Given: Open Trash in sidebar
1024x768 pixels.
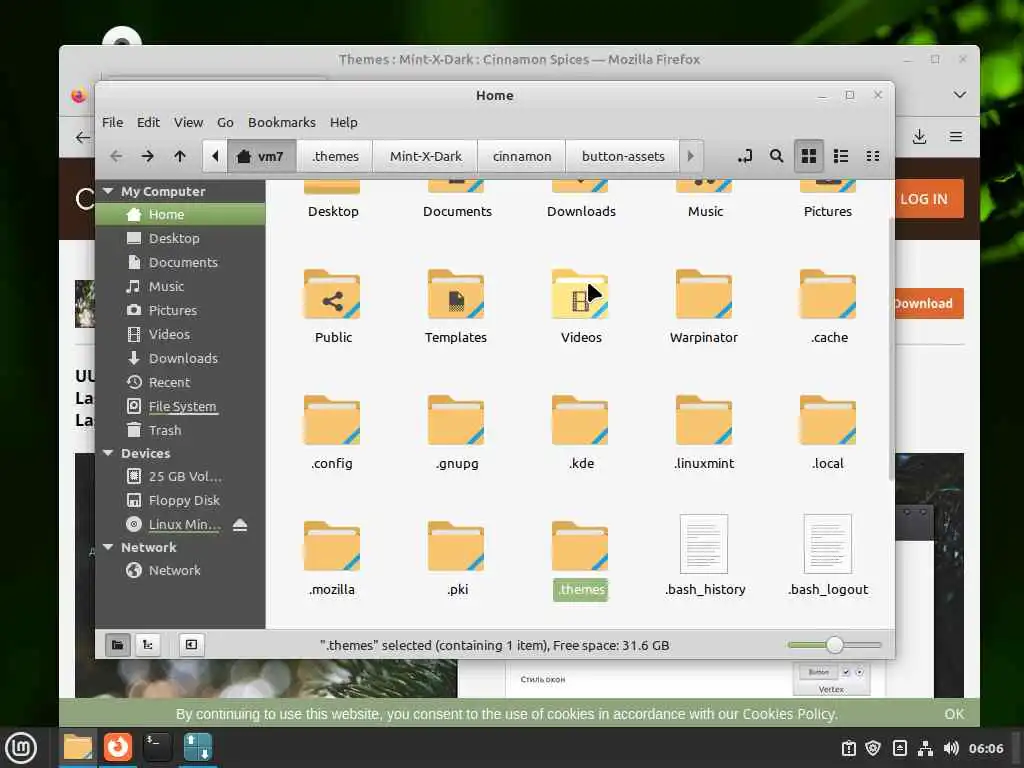Looking at the screenshot, I should point(180,430).
